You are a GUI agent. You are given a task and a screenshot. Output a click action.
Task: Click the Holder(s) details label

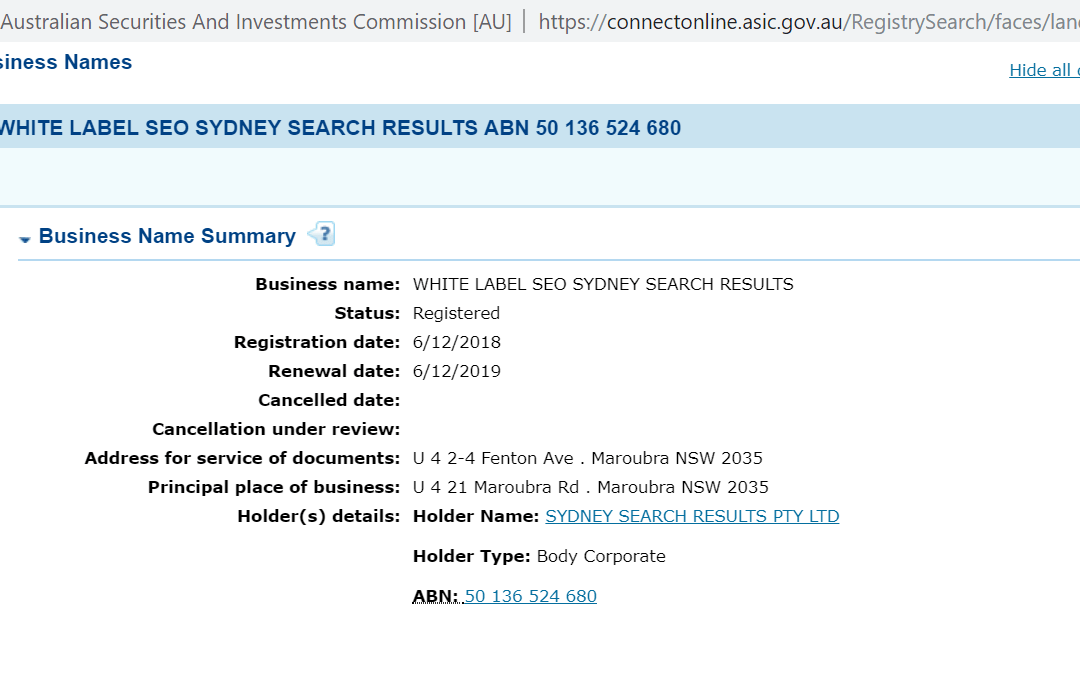point(318,516)
